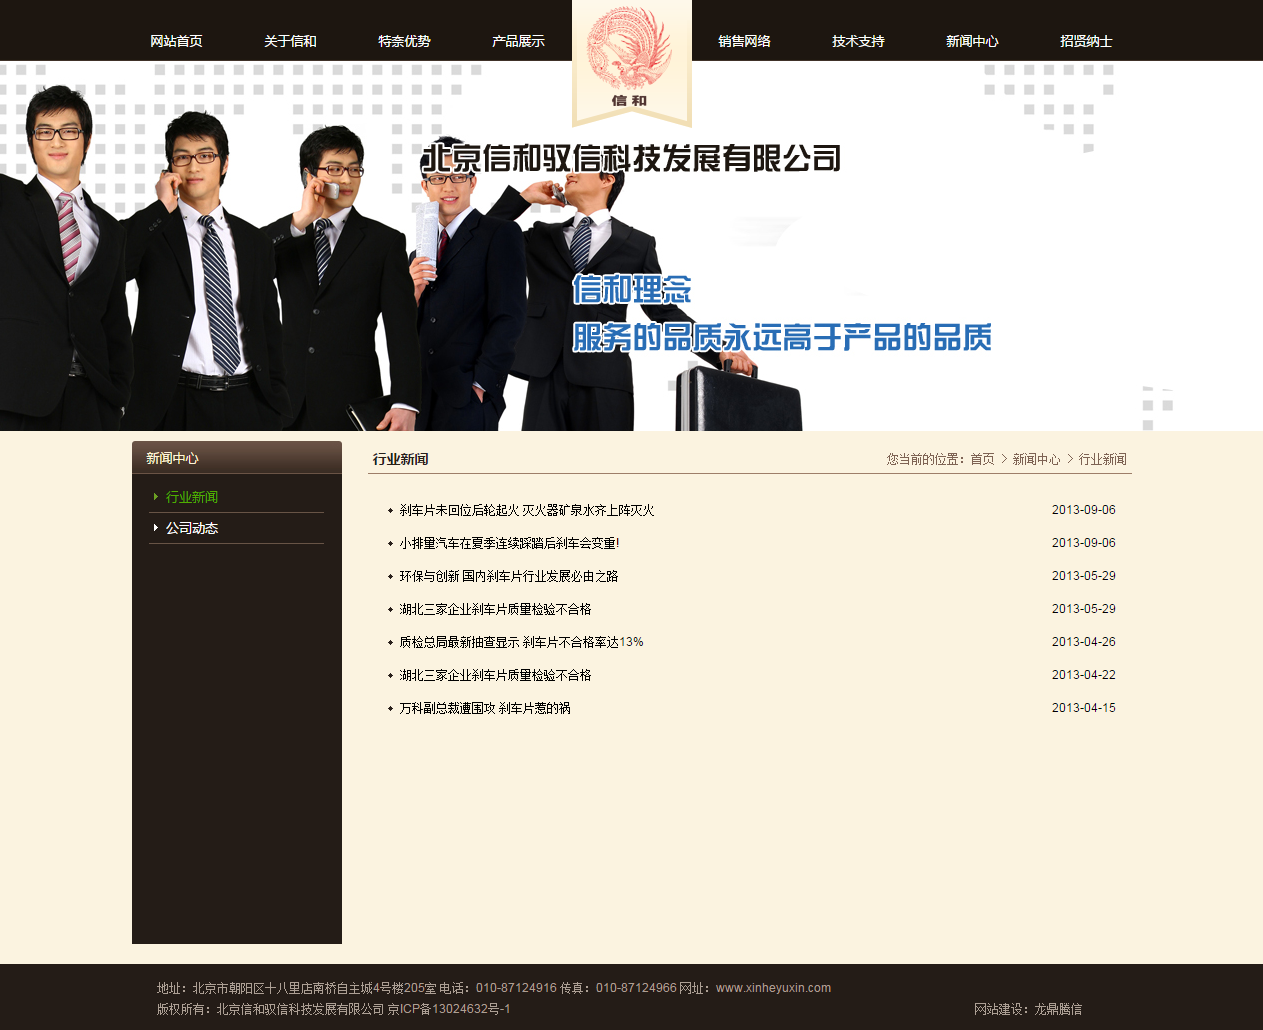Click the 龙鼎腾信 footer link

click(x=1058, y=1009)
